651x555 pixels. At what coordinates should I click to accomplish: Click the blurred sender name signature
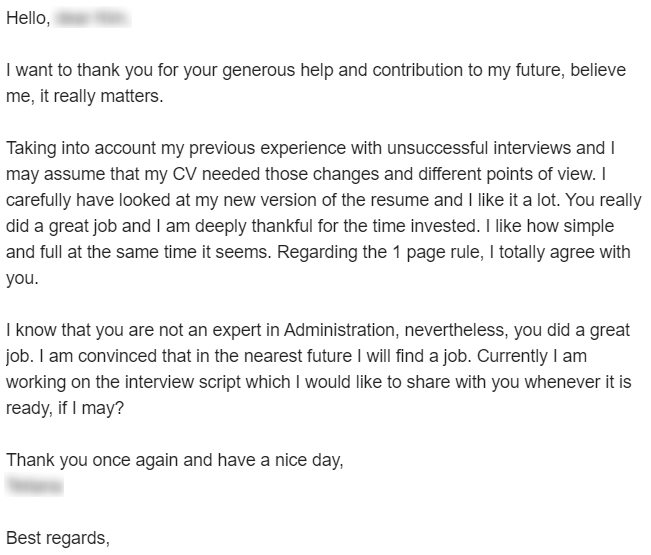pyautogui.click(x=35, y=486)
